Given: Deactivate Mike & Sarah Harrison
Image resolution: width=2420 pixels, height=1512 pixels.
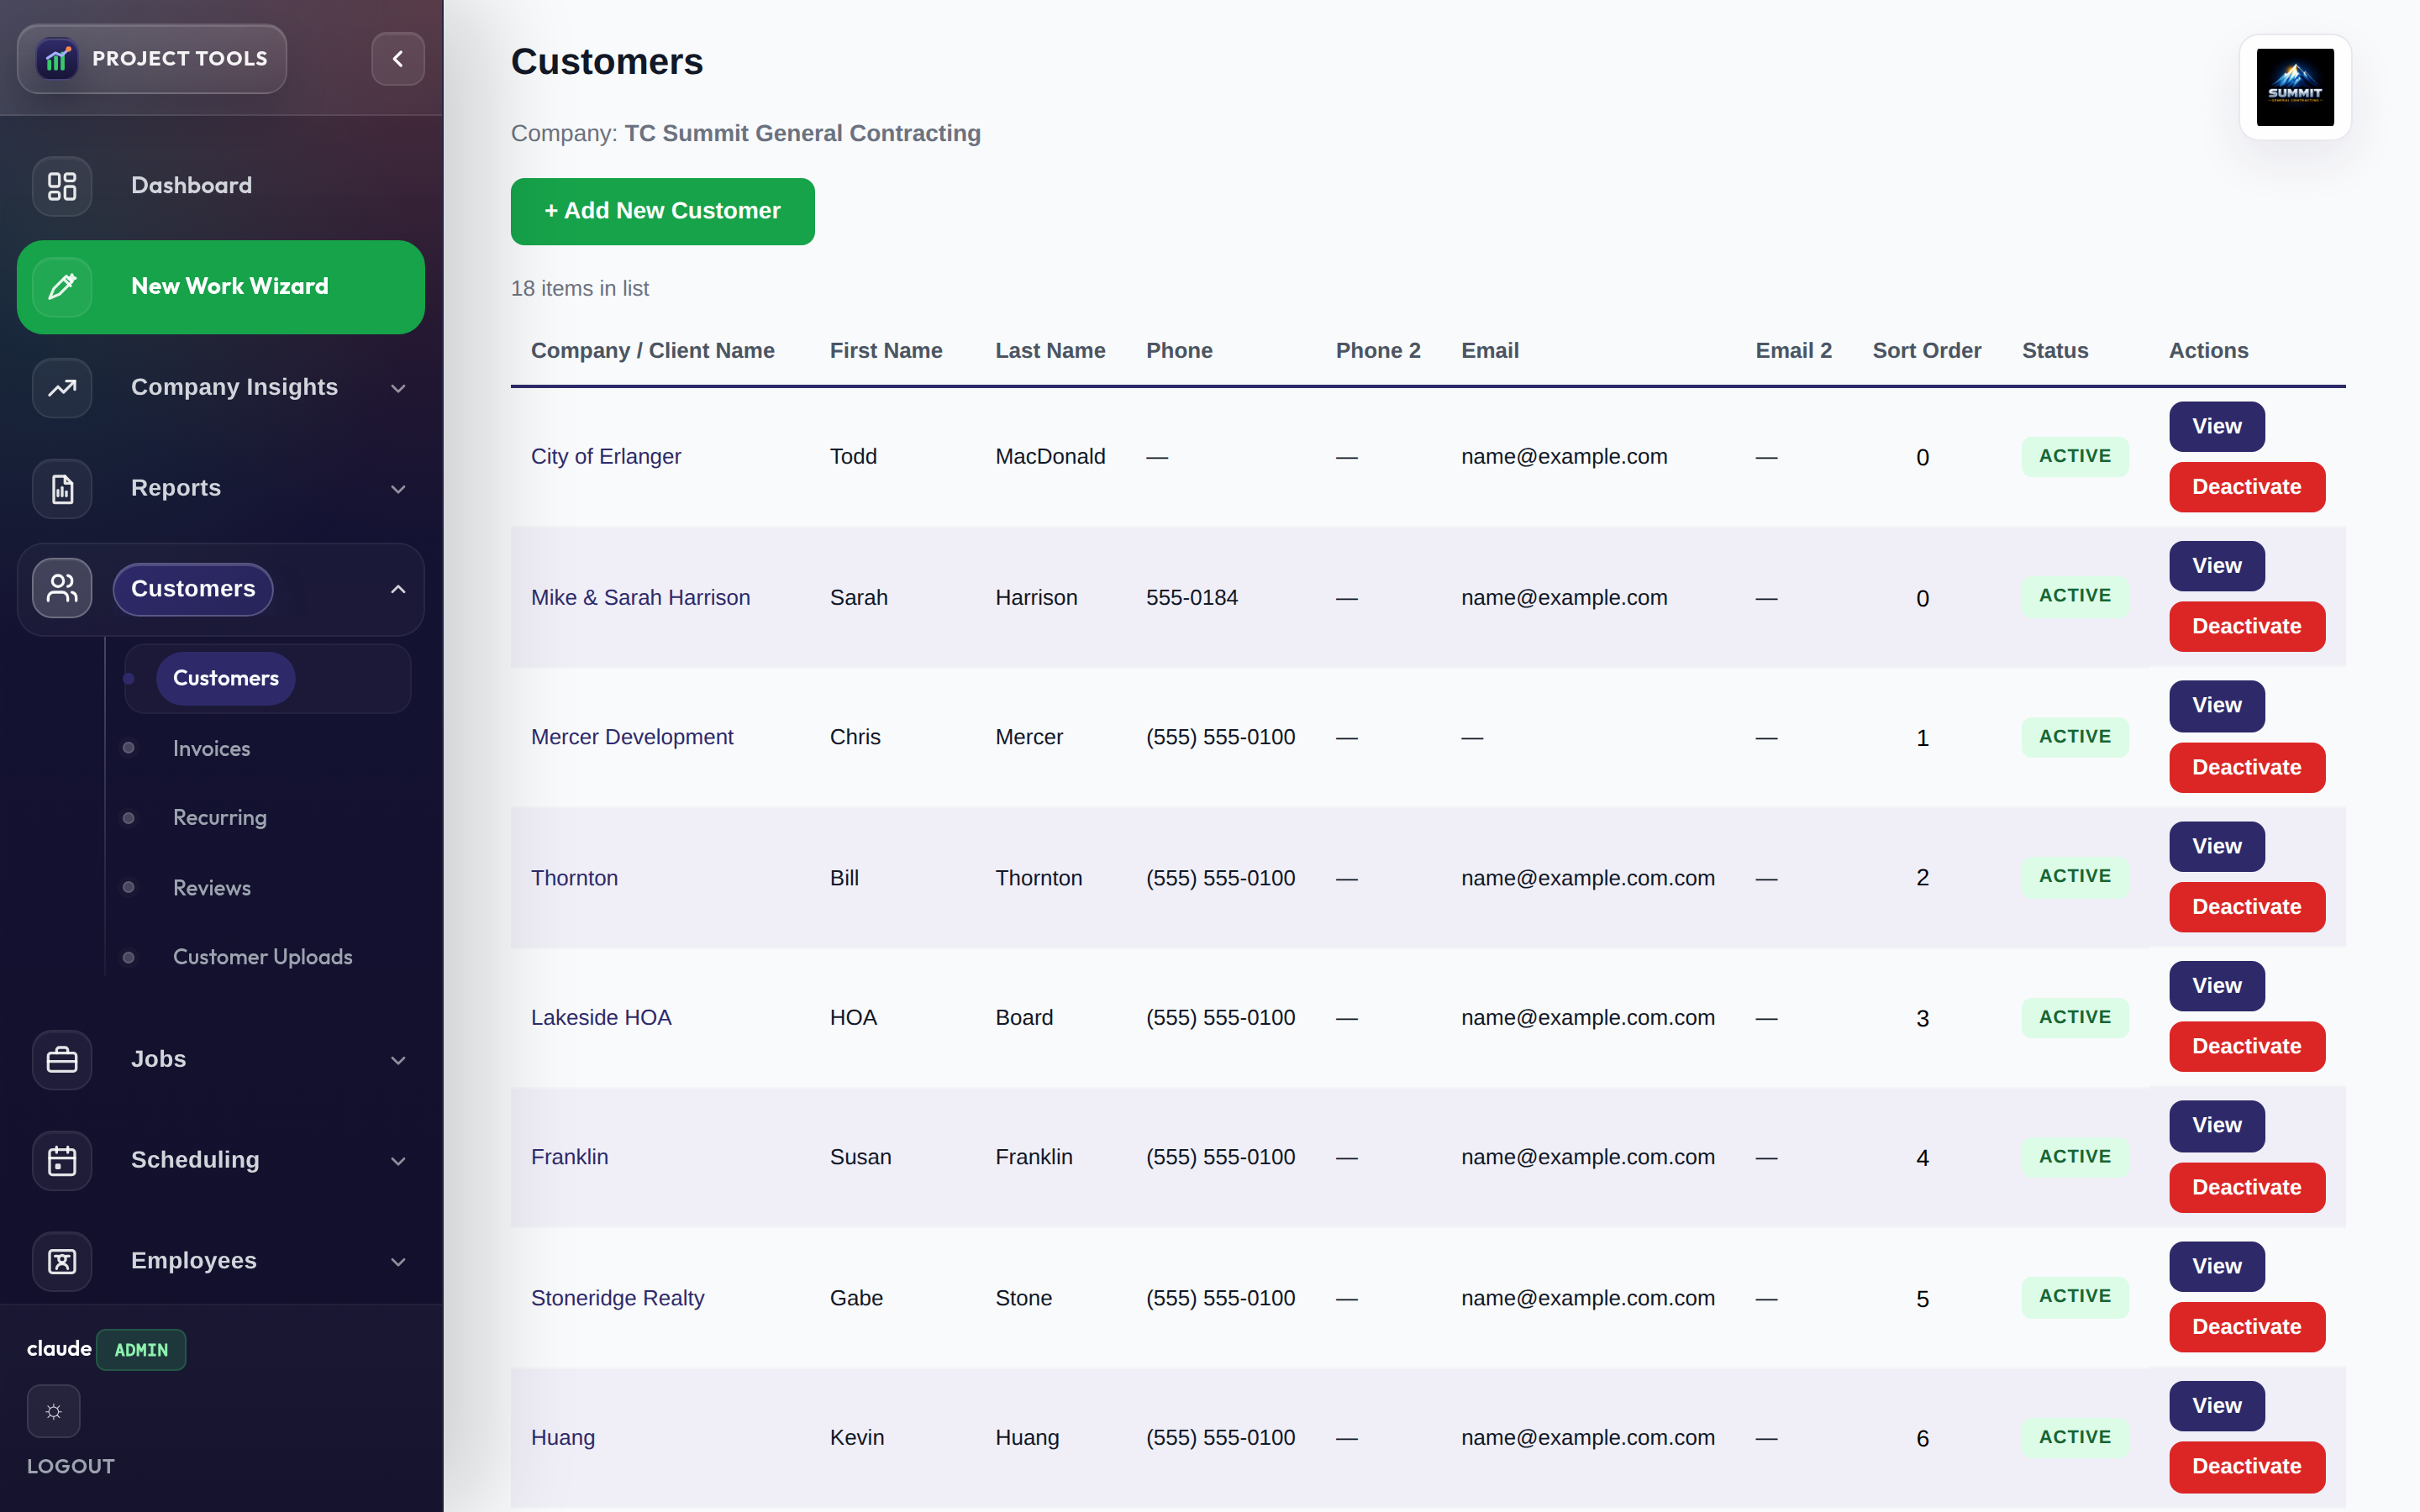Looking at the screenshot, I should tap(2246, 627).
